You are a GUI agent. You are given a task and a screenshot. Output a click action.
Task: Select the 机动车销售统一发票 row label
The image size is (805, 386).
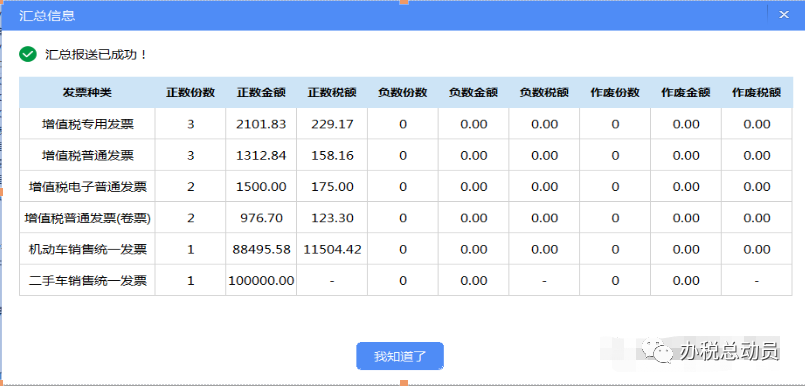(88, 249)
